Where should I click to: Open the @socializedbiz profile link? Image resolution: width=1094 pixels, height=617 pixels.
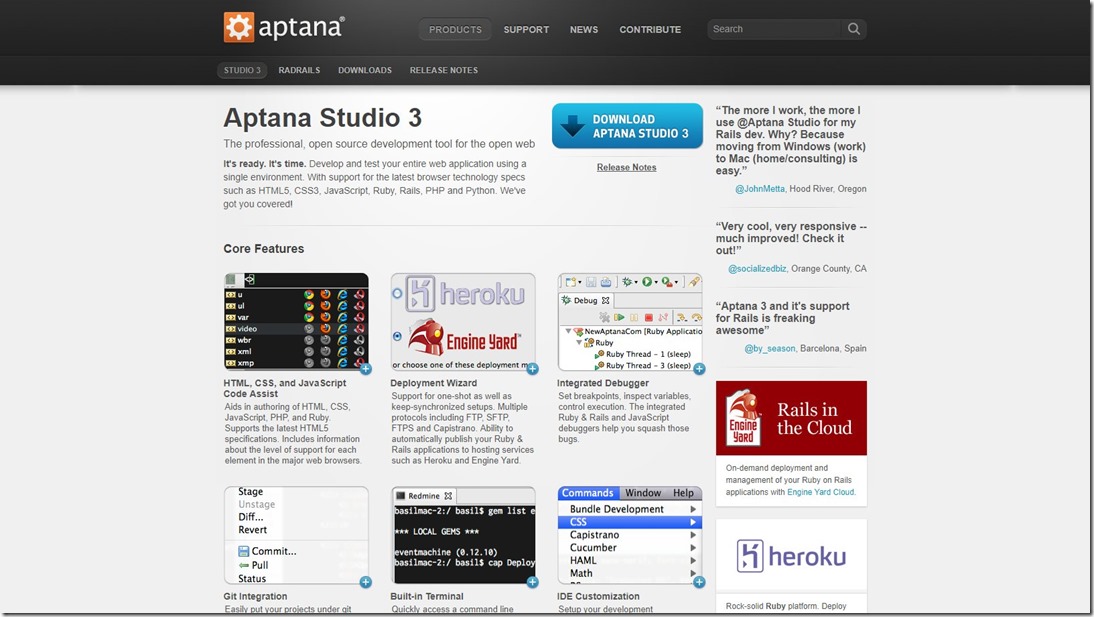[x=757, y=268]
